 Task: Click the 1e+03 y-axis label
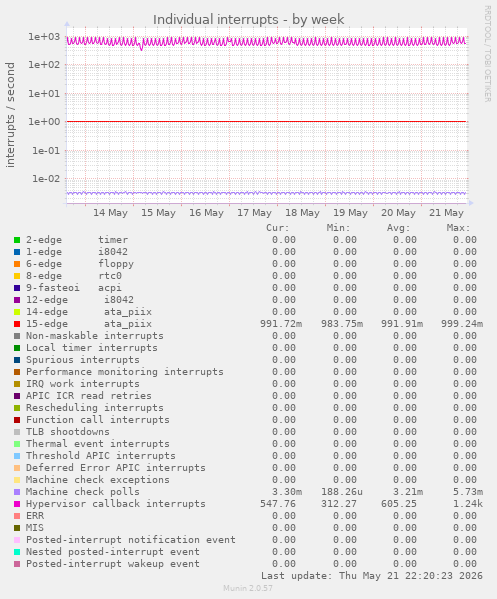44,37
